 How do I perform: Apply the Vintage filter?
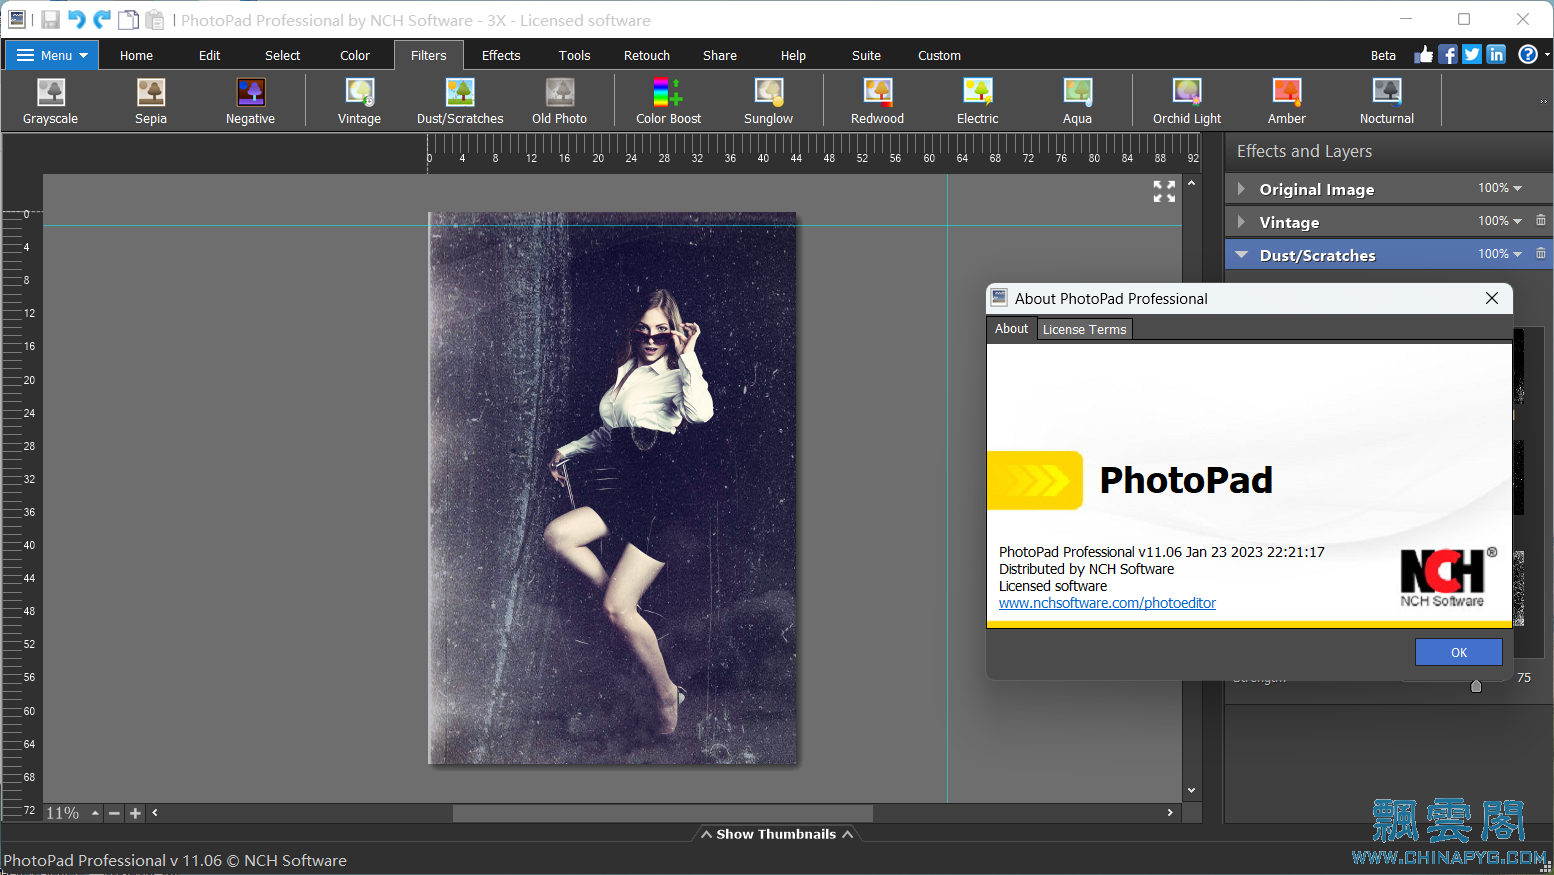tap(359, 102)
